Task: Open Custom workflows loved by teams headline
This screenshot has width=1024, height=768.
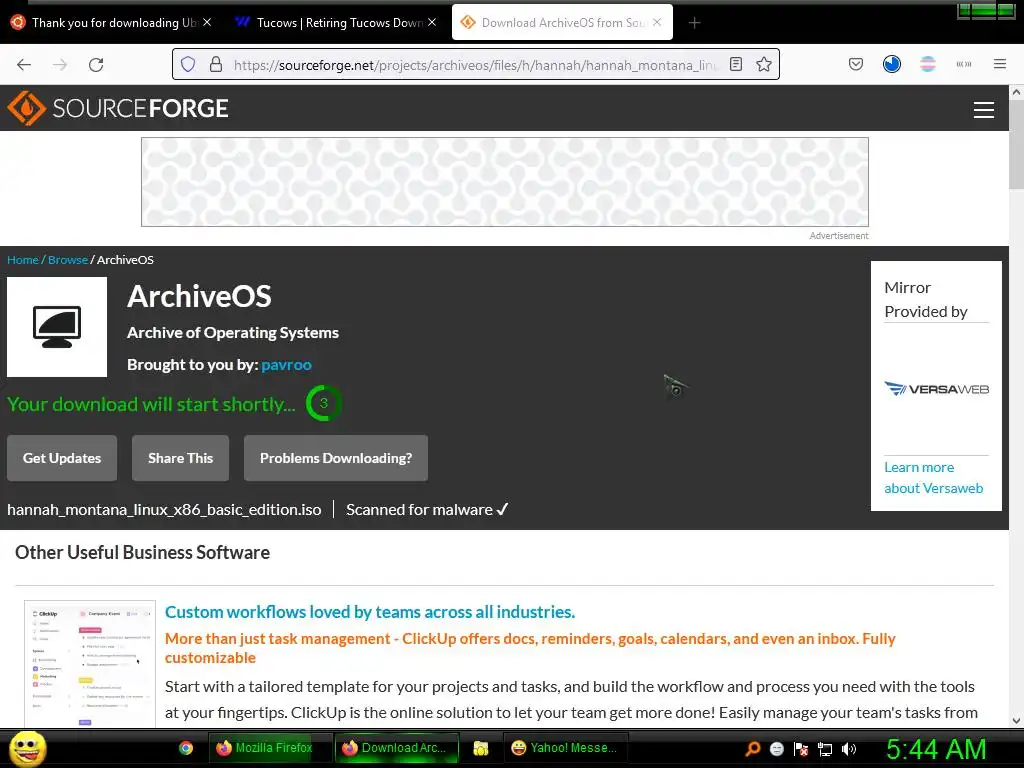Action: pos(370,612)
